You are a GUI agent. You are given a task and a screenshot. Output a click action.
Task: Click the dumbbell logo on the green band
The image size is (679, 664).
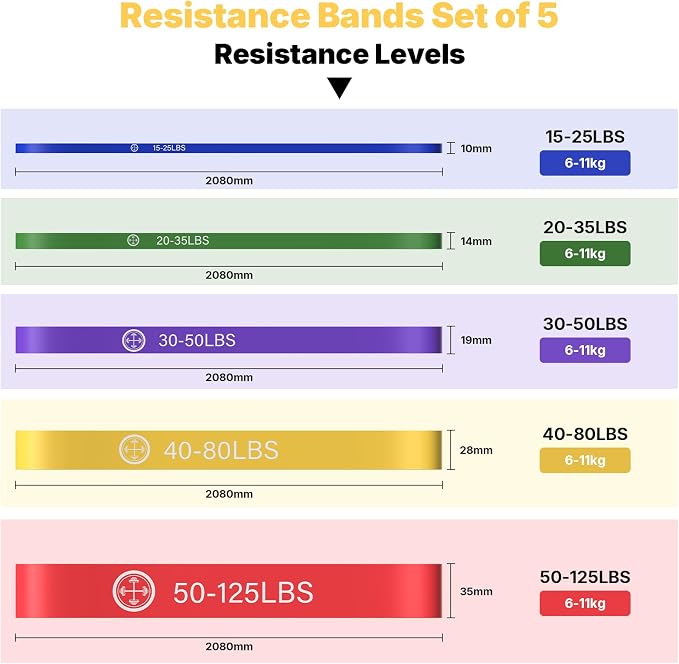tap(133, 240)
